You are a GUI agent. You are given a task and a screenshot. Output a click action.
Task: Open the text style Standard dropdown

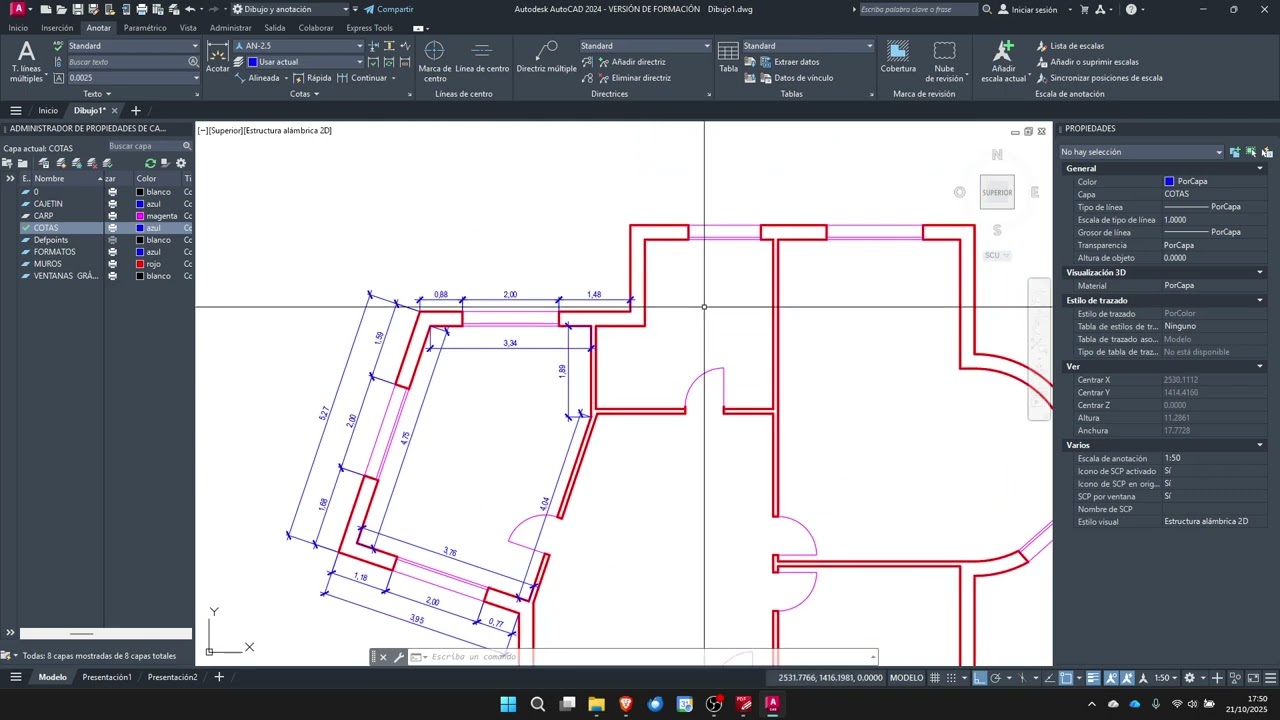click(132, 46)
